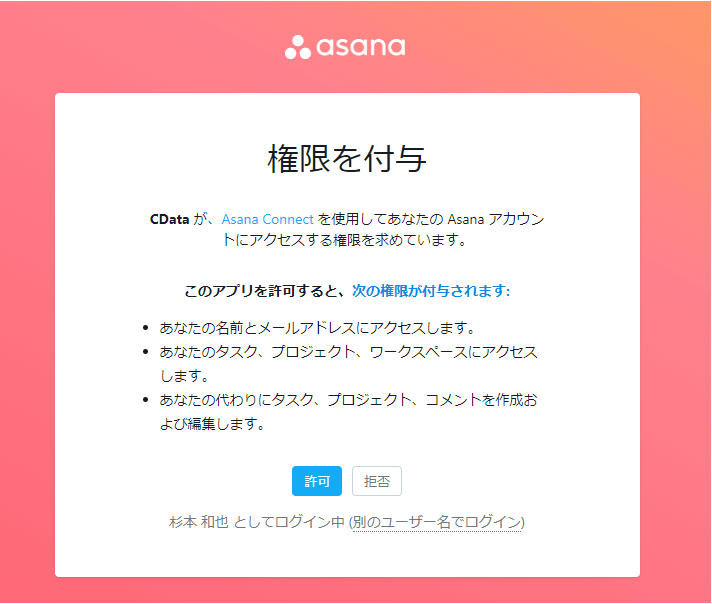The width and height of the screenshot is (712, 604).
Task: Click the bold CData app name
Action: point(169,219)
